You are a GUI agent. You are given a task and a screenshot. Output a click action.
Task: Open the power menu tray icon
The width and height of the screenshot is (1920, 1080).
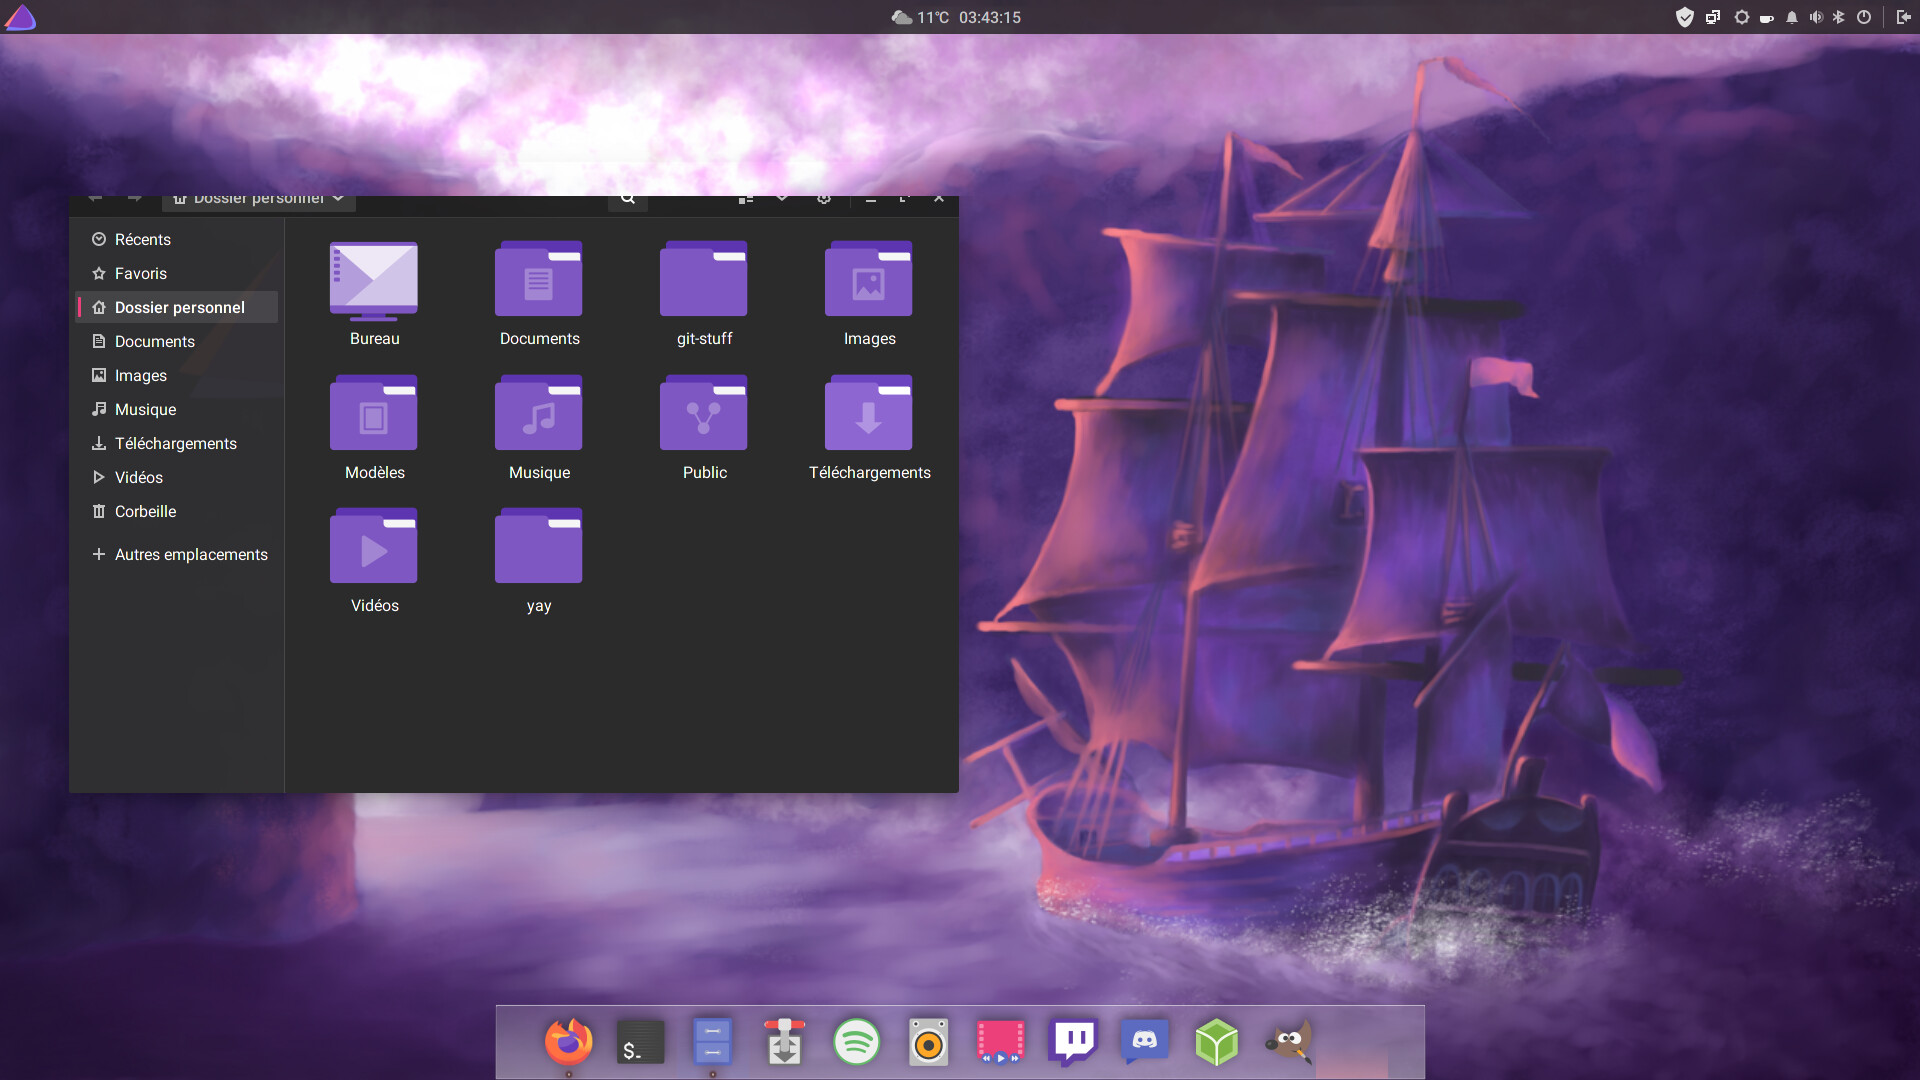1864,17
